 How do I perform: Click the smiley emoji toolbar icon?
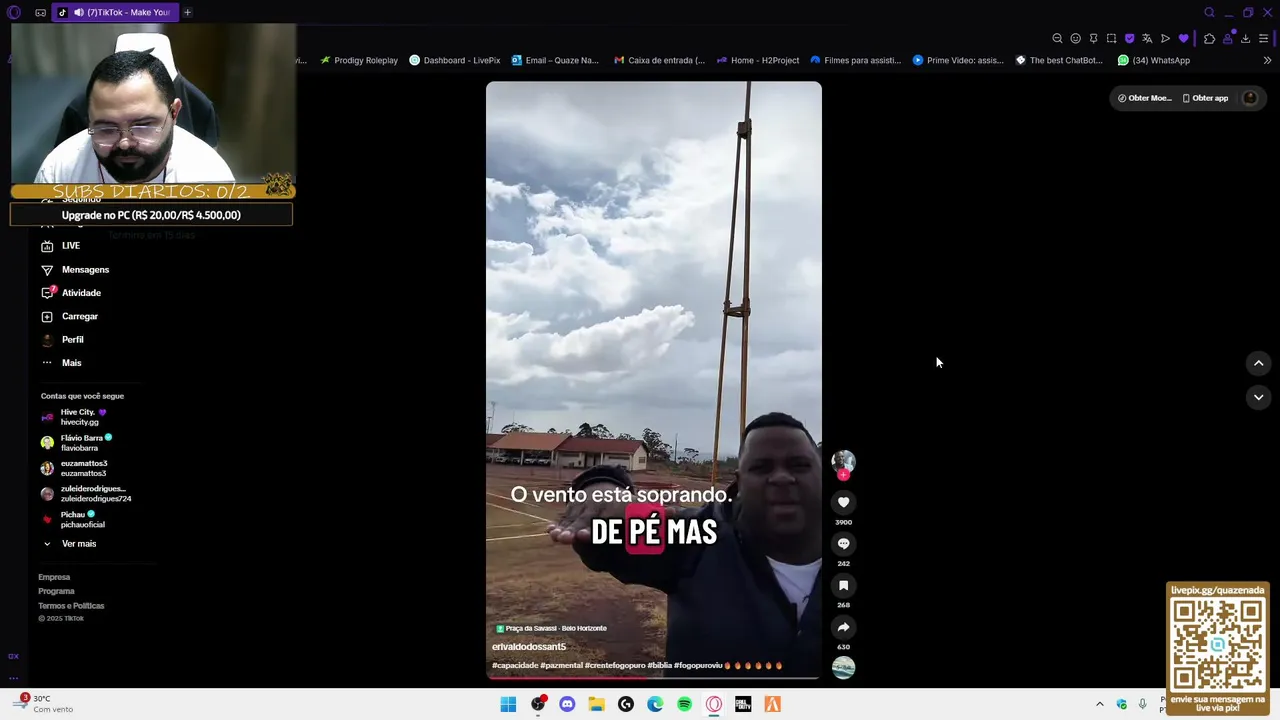pos(1075,38)
